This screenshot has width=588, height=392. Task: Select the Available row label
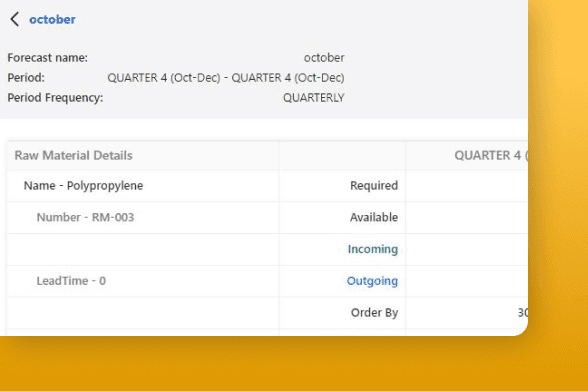coord(374,217)
